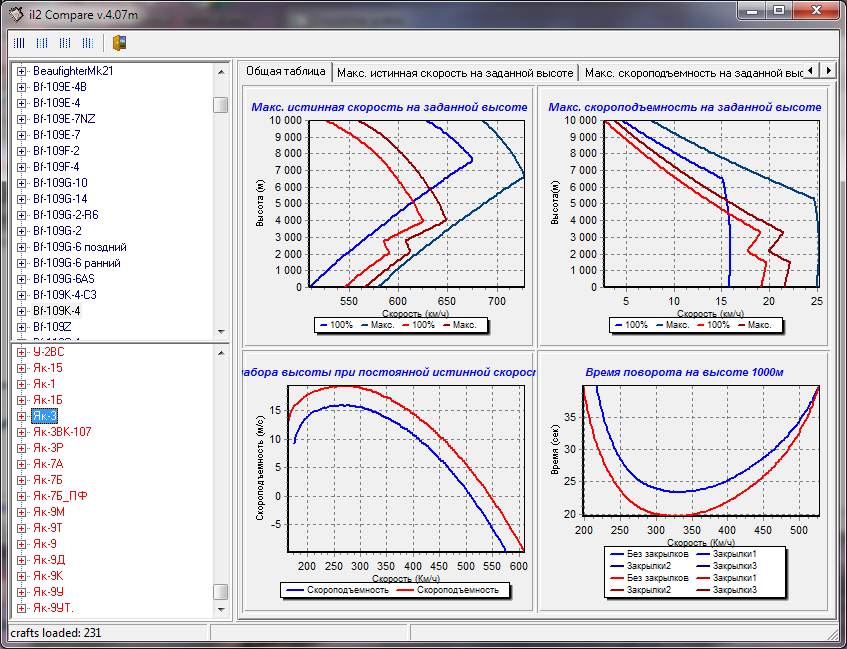Expand the Як-3 tree node
Screen dimensions: 847x649
pos(22,416)
